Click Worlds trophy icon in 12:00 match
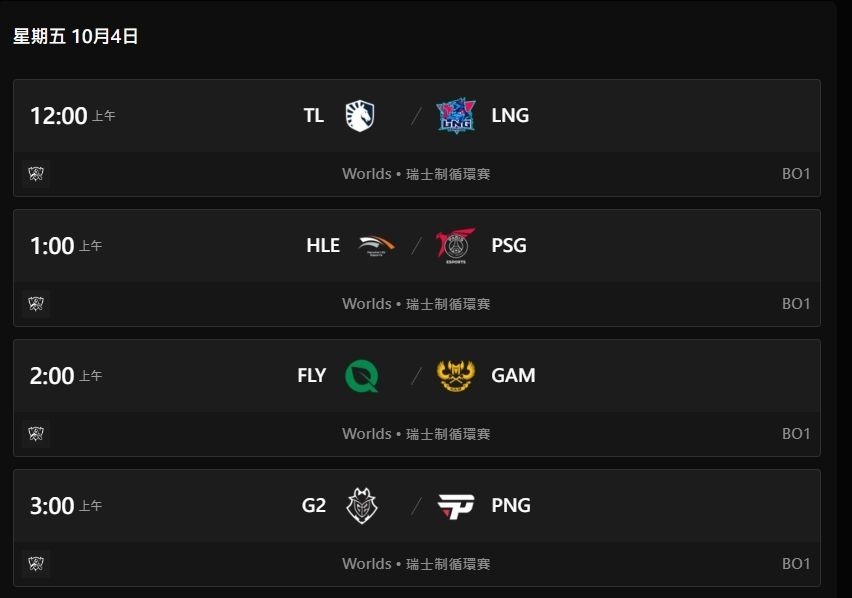The width and height of the screenshot is (852, 598). (36, 174)
